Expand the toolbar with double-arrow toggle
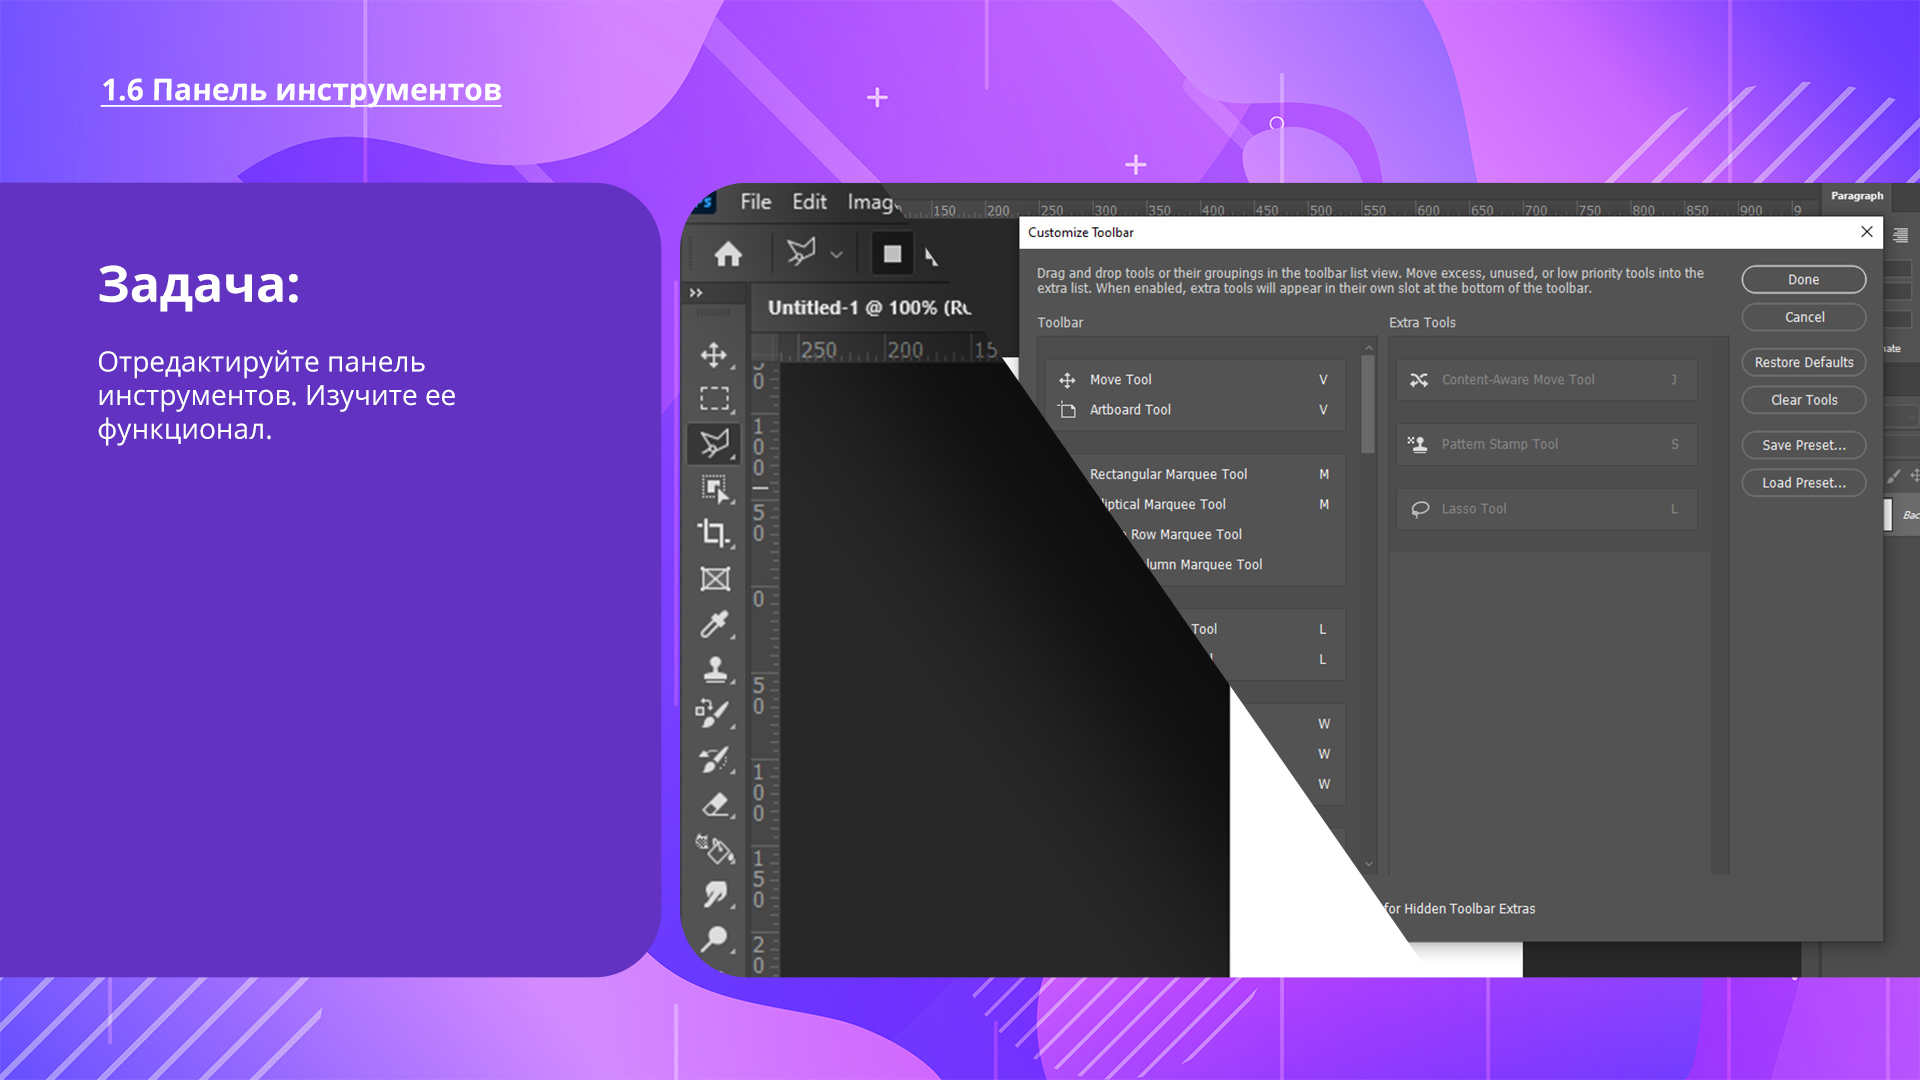This screenshot has width=1920, height=1080. (696, 293)
